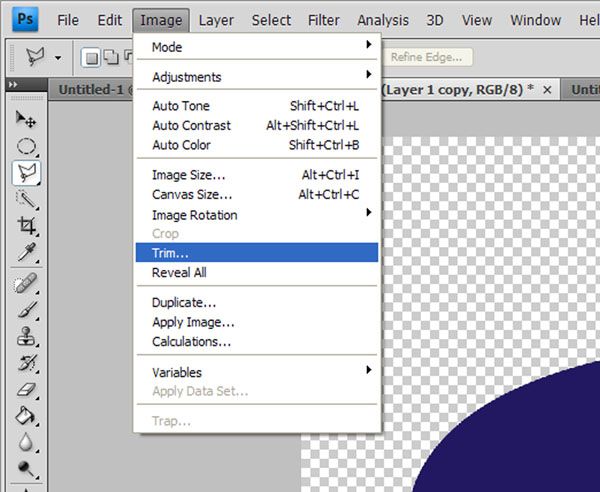Open Canvas Size dialog

pyautogui.click(x=257, y=194)
